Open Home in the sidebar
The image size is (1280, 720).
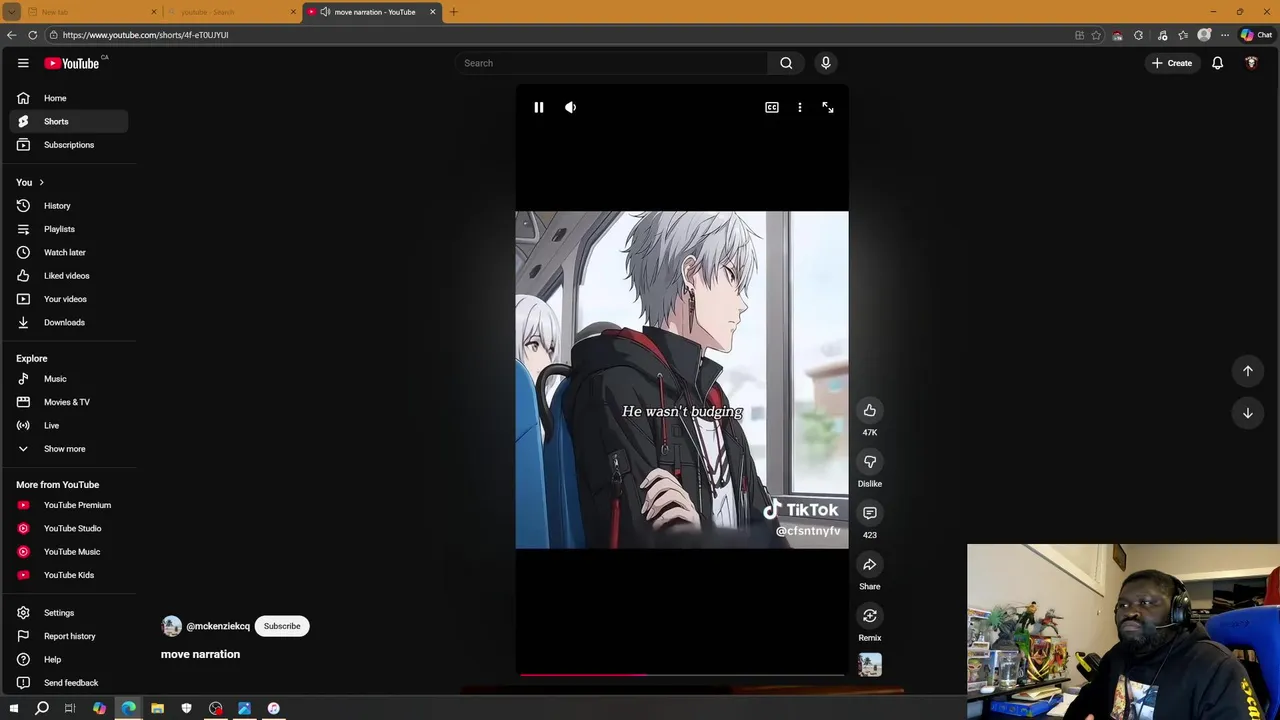(x=69, y=98)
